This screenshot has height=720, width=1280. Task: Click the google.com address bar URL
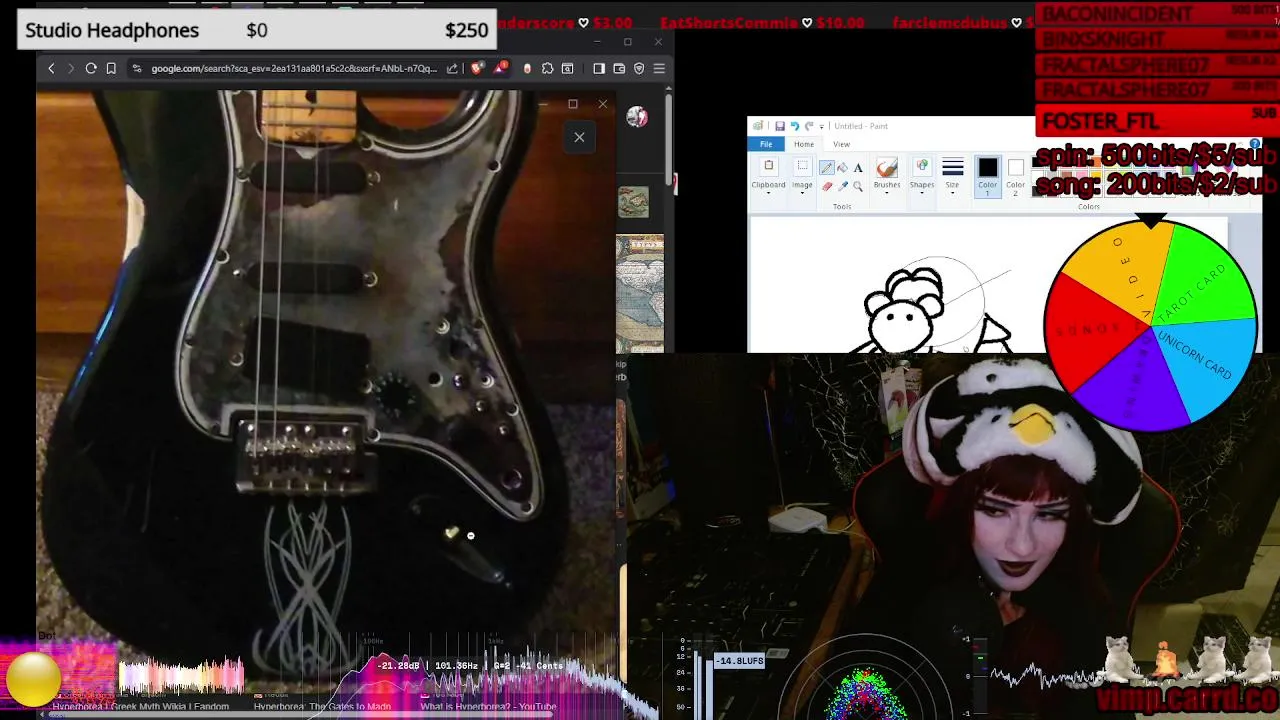point(294,68)
